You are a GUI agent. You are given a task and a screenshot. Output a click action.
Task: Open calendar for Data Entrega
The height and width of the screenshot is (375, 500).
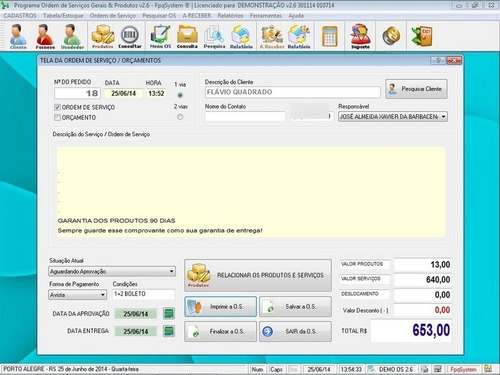[x=169, y=331]
